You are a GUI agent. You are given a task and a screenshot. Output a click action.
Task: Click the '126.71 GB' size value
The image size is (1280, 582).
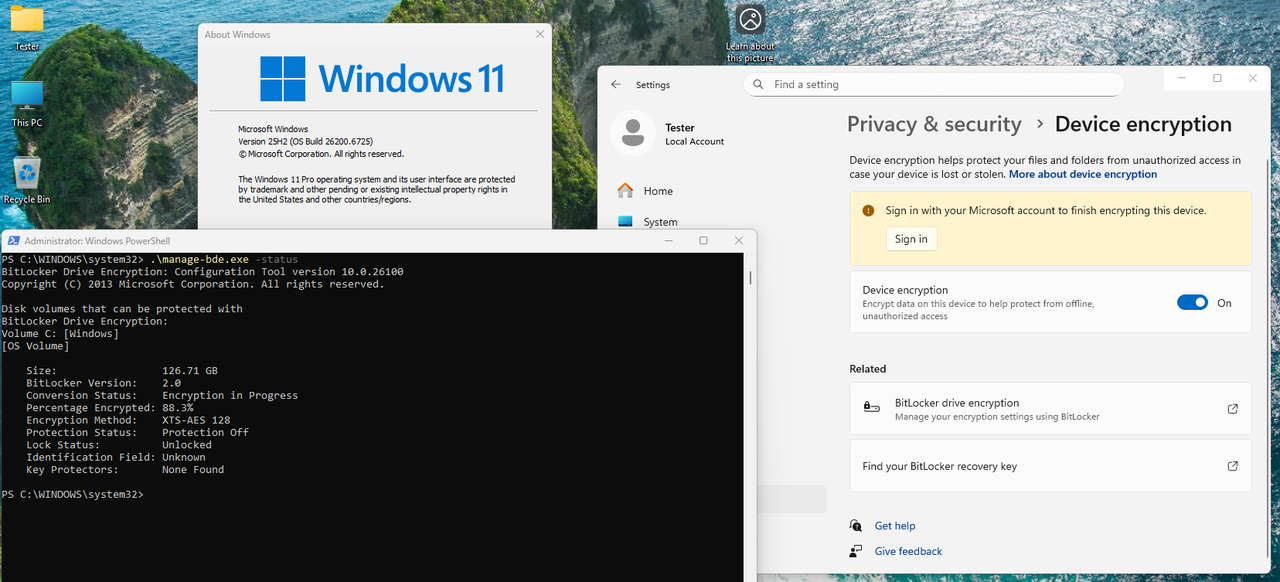(190, 371)
